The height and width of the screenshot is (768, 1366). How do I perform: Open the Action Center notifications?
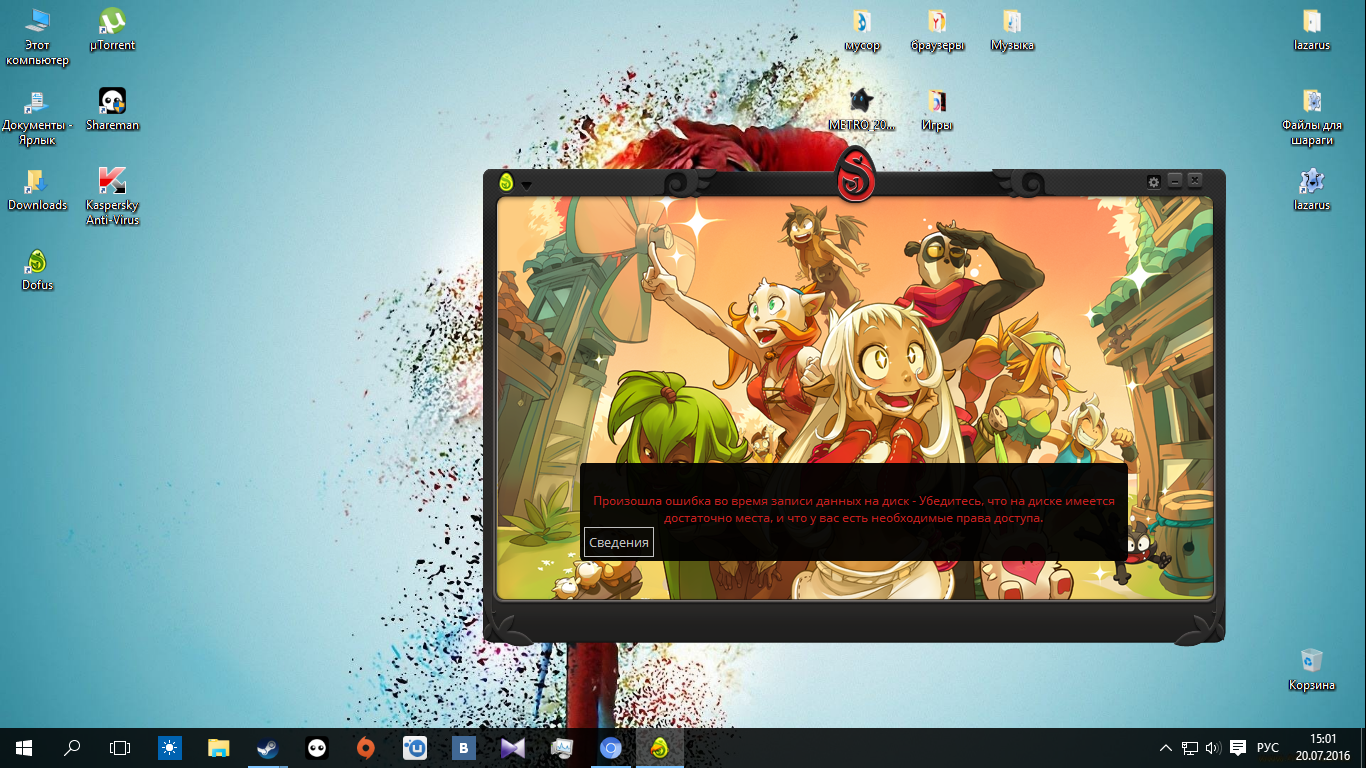pos(1238,748)
